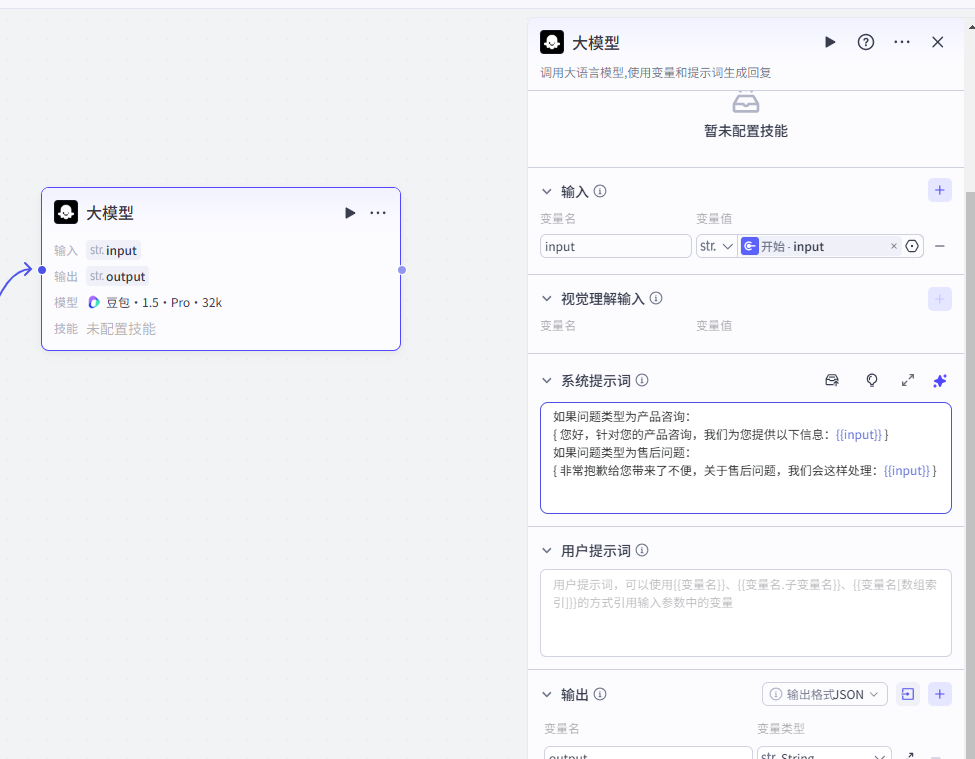
Task: Add a new output variable with plus button
Action: point(939,694)
